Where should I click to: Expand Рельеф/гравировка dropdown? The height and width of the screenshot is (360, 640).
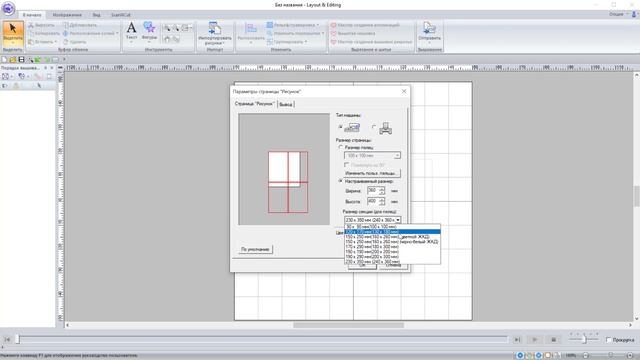(x=318, y=25)
